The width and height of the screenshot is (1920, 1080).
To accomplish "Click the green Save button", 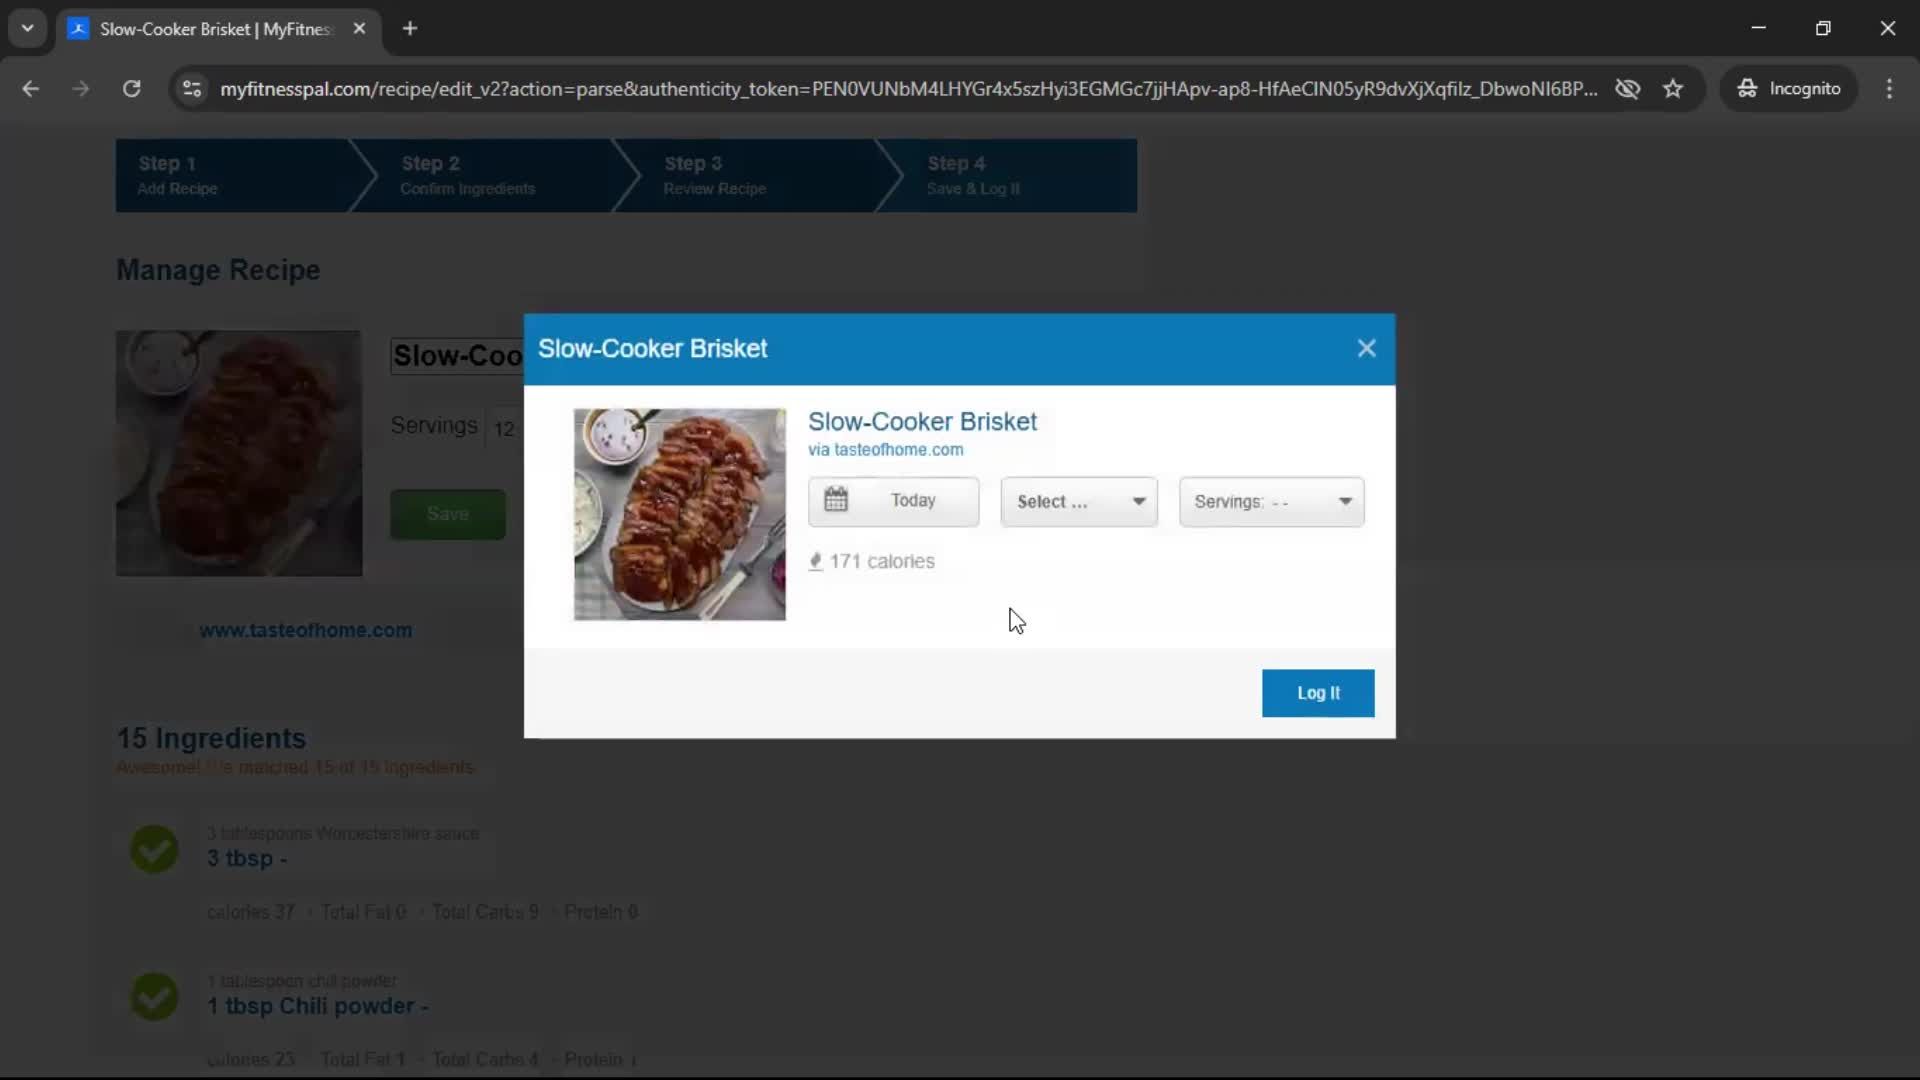I will point(447,514).
